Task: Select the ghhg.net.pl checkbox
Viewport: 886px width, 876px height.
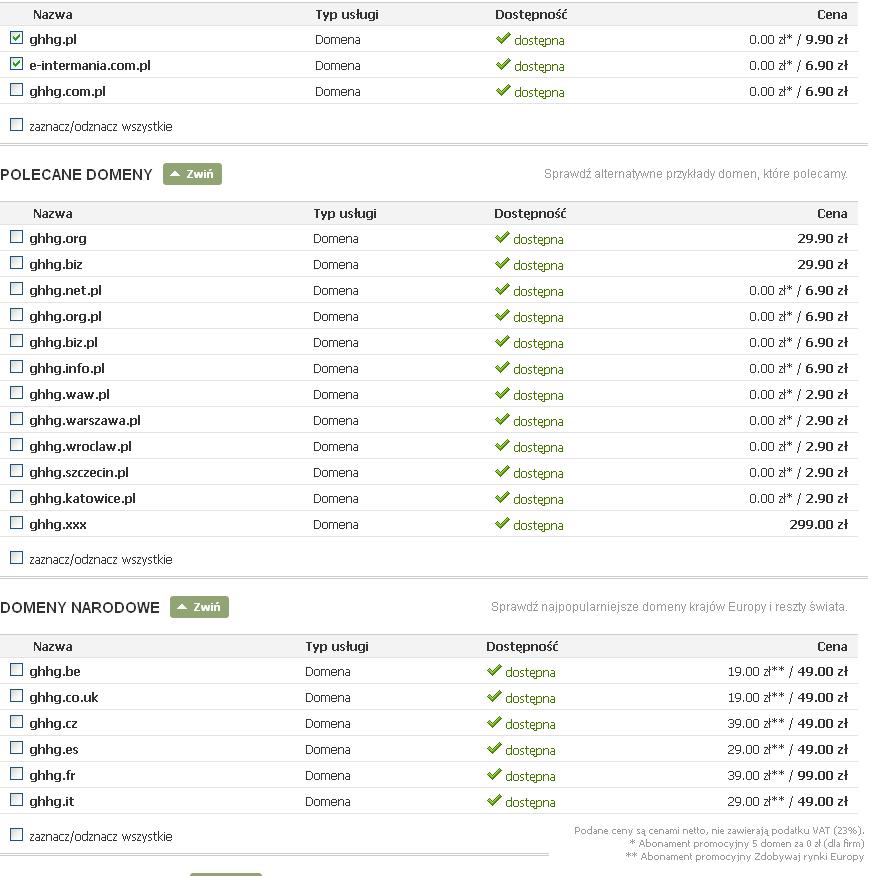Action: coord(16,289)
